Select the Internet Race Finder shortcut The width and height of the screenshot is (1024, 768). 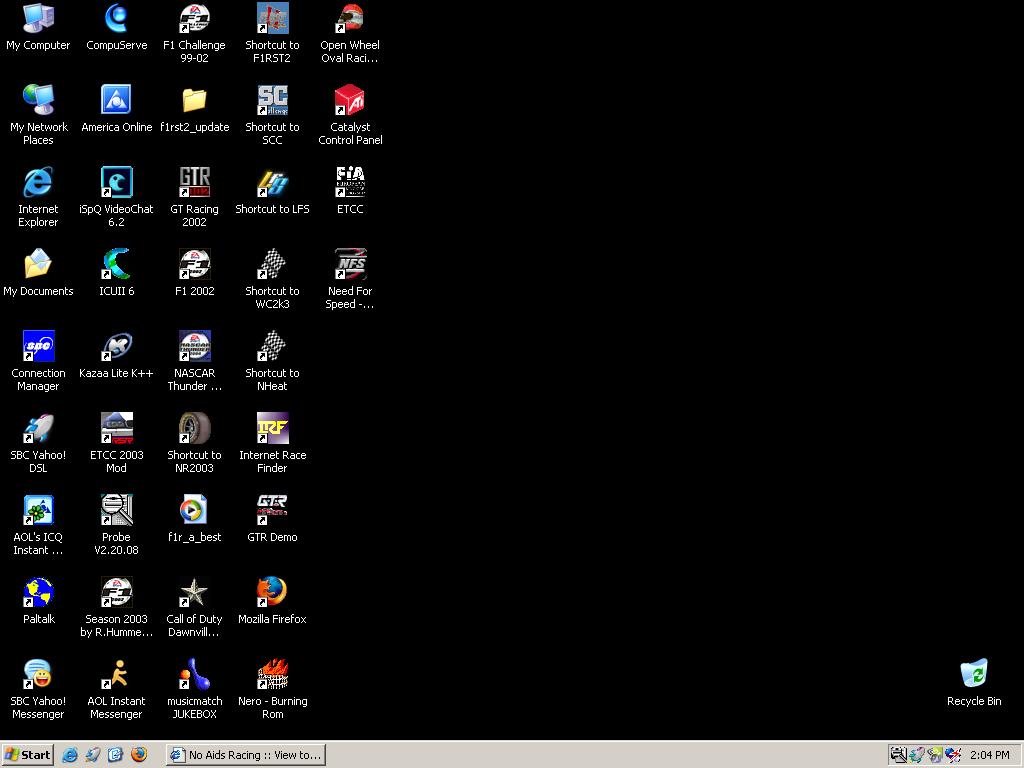click(x=272, y=428)
